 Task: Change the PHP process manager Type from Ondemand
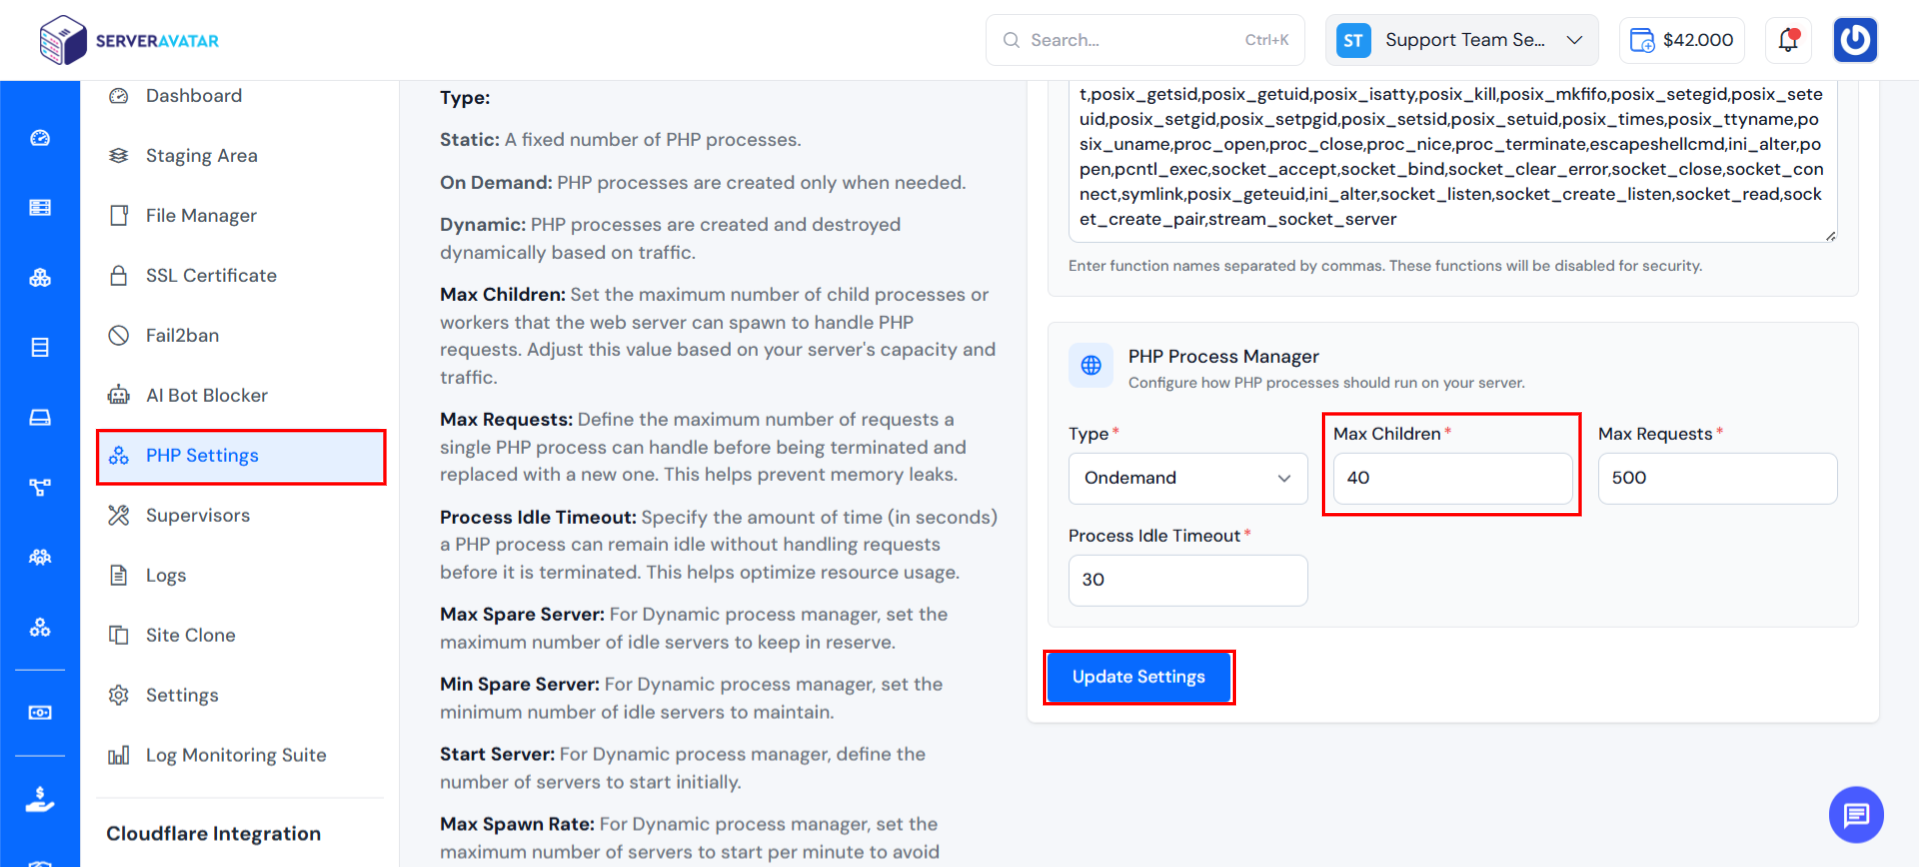(1187, 478)
